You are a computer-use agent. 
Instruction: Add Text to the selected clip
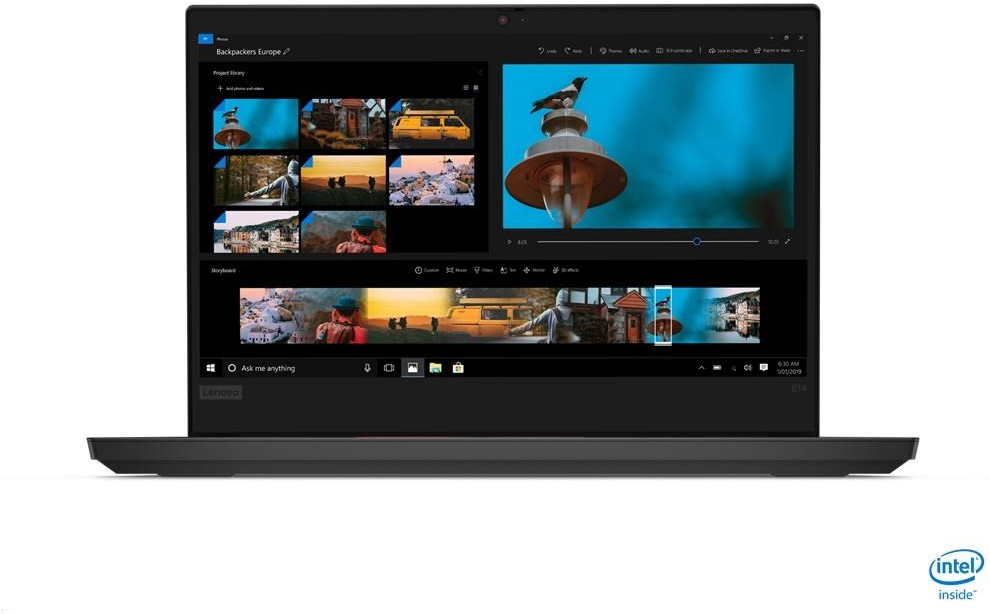(x=508, y=270)
